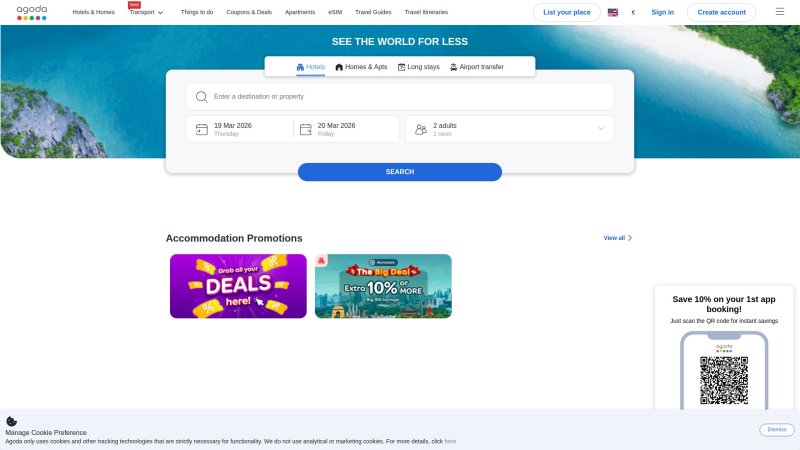Open View all promotions chevron
Screen dimensions: 800x450
(630, 238)
